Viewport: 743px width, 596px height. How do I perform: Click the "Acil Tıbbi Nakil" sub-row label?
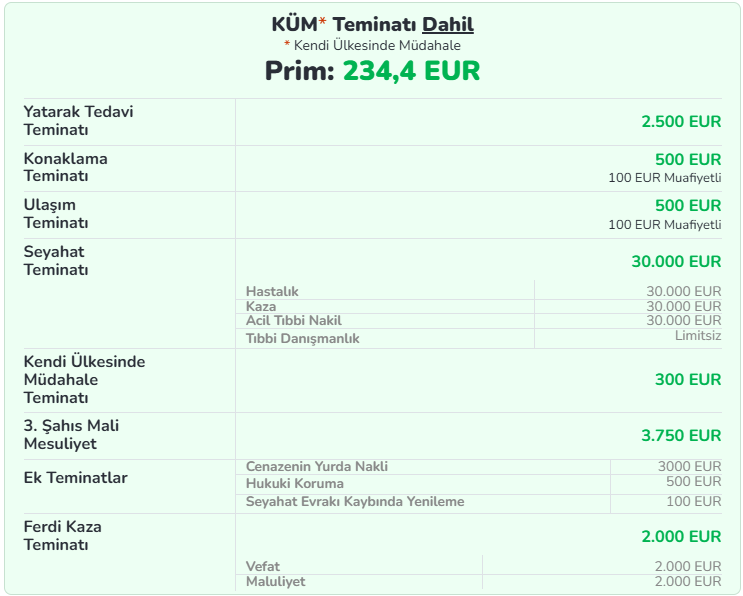(x=294, y=320)
